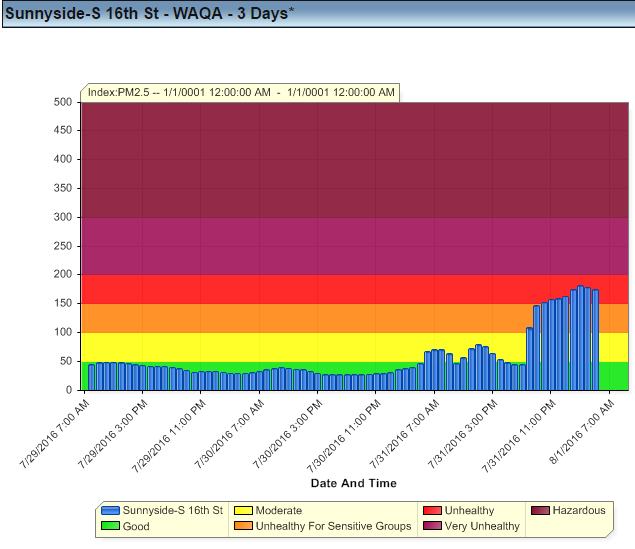Click the red Unhealthy legend swatch
635x549 pixels.
tap(432, 510)
